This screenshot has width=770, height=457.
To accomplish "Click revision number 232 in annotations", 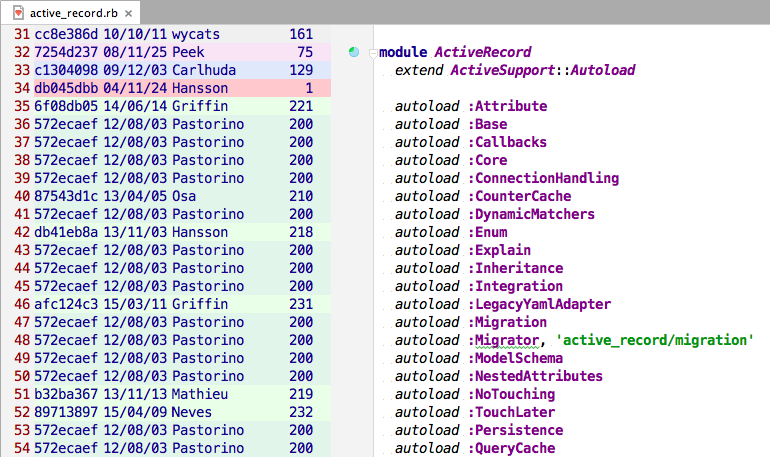I will (x=301, y=412).
